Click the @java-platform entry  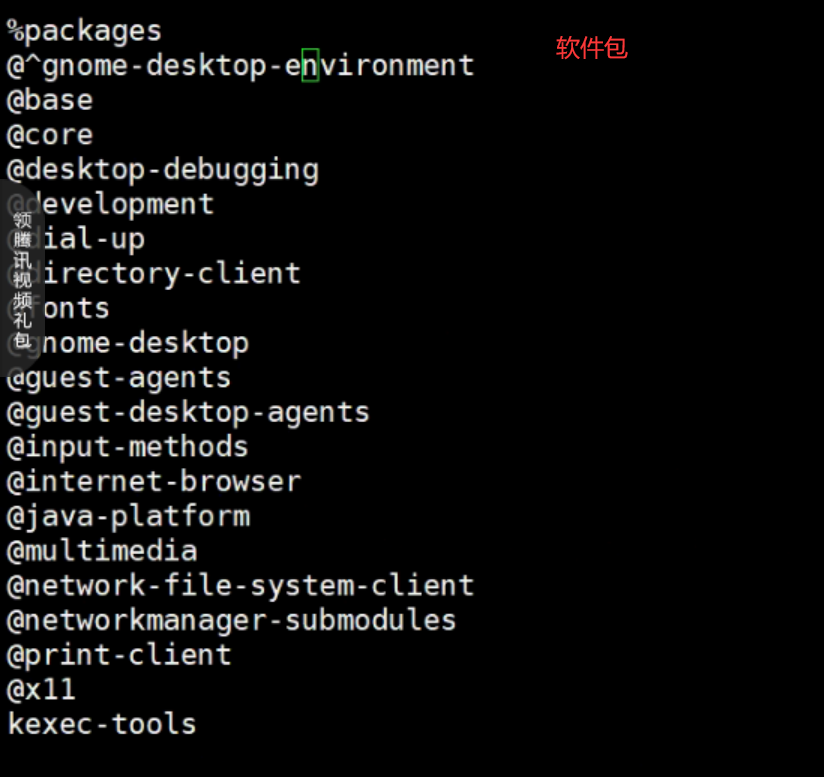coord(128,516)
